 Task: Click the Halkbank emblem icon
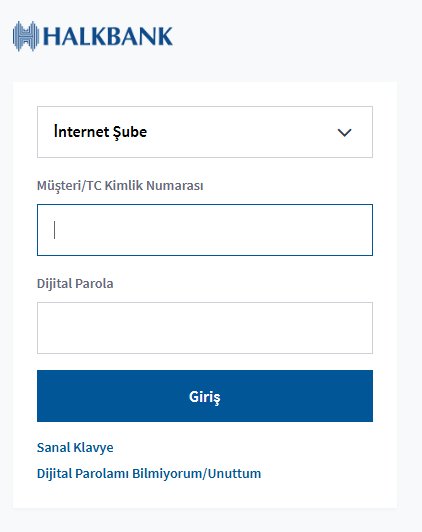tap(25, 36)
